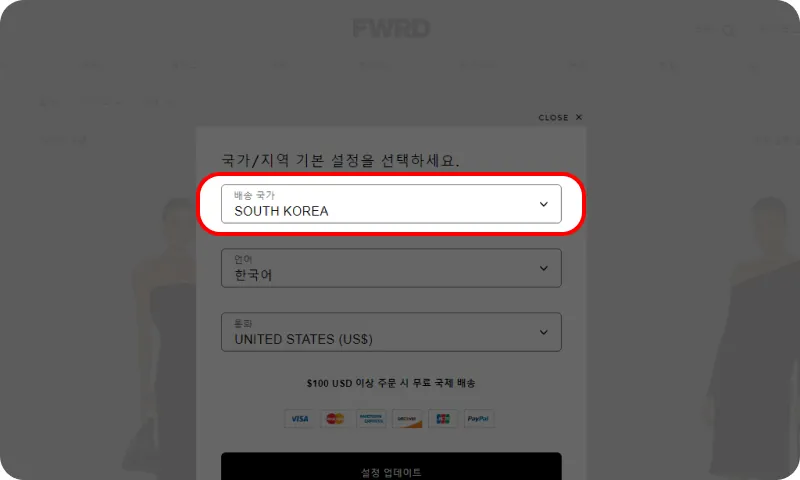Open the 배송 국가 SOUTH KOREA dropdown

(x=391, y=204)
